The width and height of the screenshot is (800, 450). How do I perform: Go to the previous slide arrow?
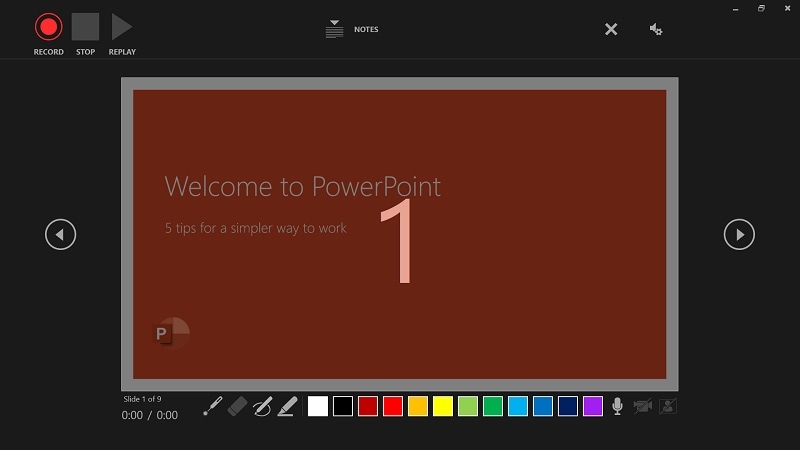coord(60,234)
